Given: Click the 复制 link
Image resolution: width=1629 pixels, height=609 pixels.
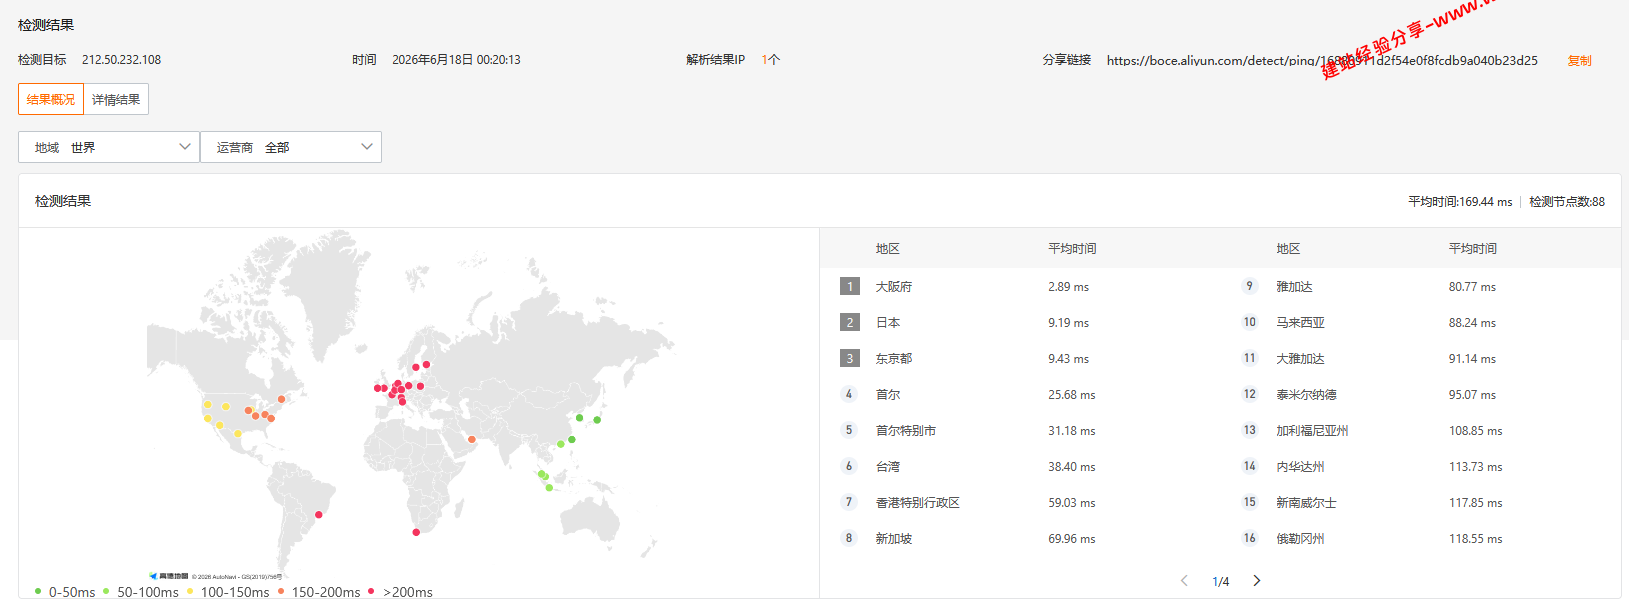Looking at the screenshot, I should click(x=1579, y=61).
